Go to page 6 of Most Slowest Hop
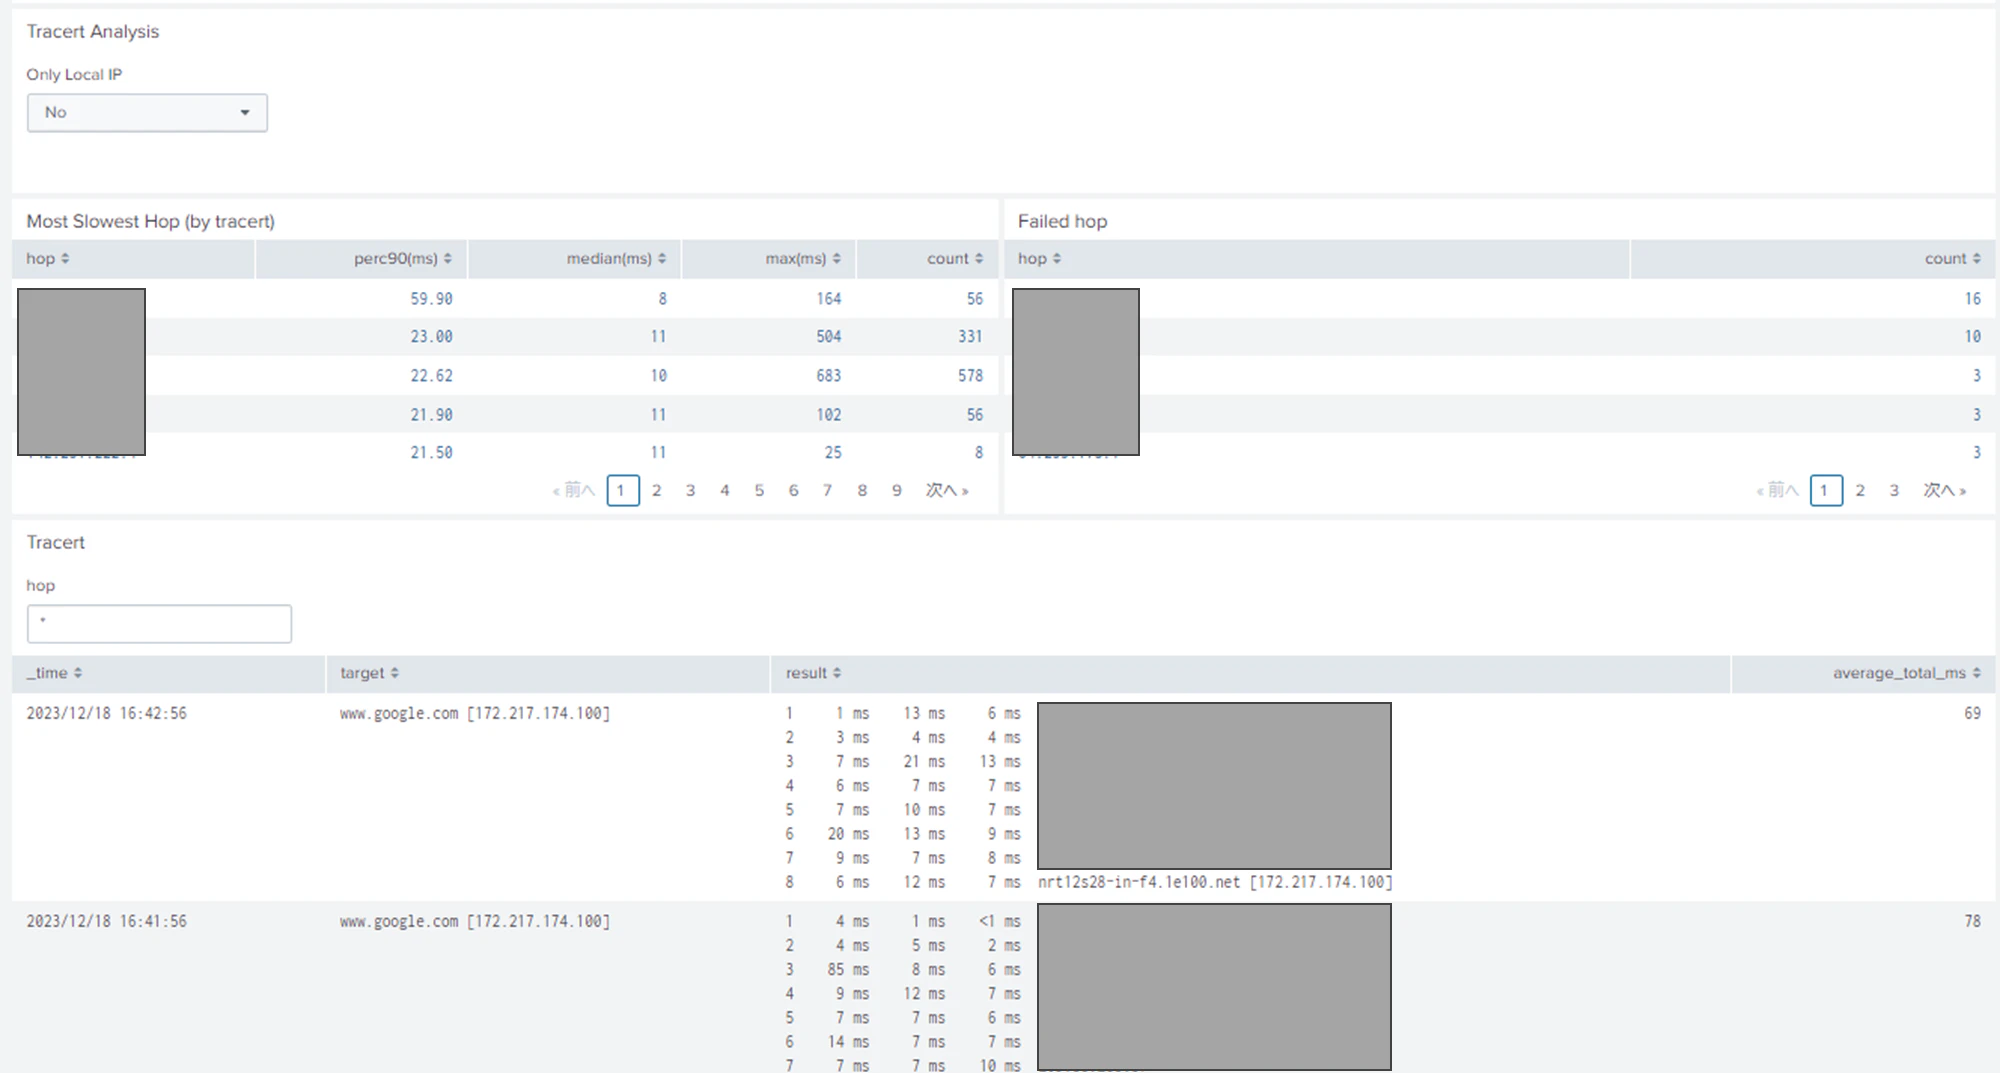Viewport: 2000px width, 1073px height. (x=794, y=490)
